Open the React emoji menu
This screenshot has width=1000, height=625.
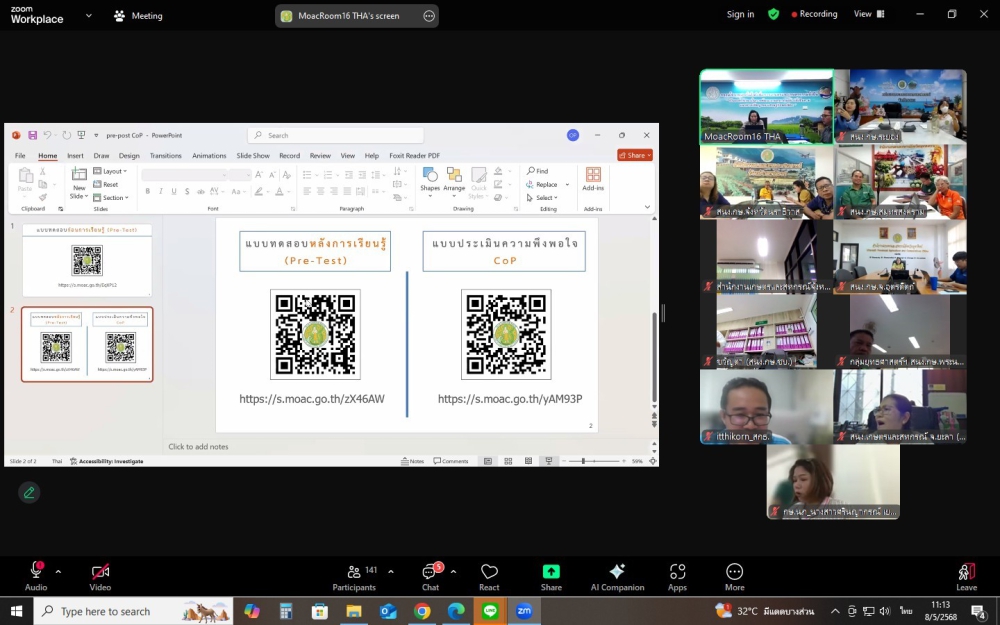click(x=489, y=575)
